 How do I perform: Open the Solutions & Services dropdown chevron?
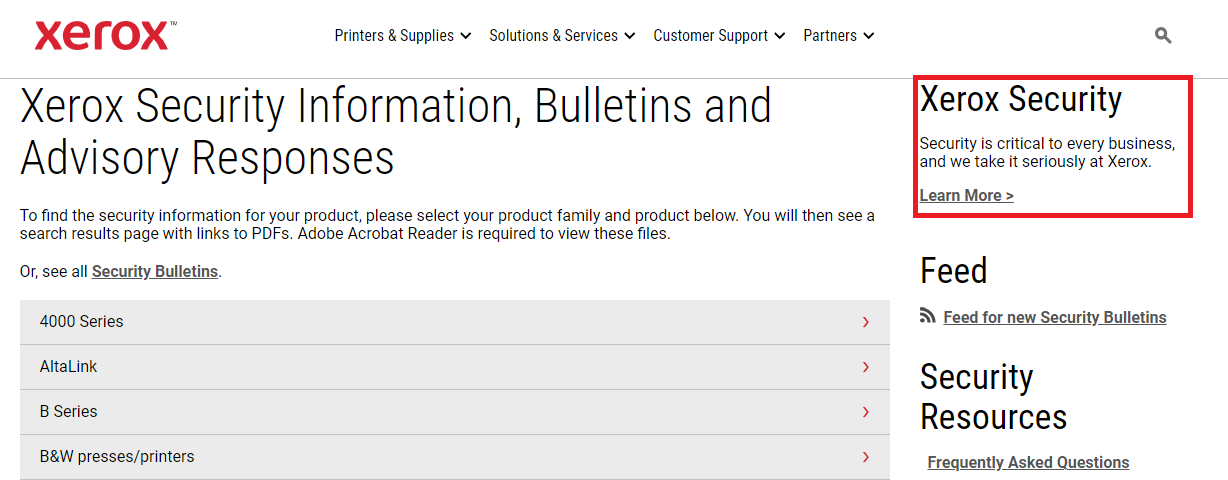coord(629,36)
